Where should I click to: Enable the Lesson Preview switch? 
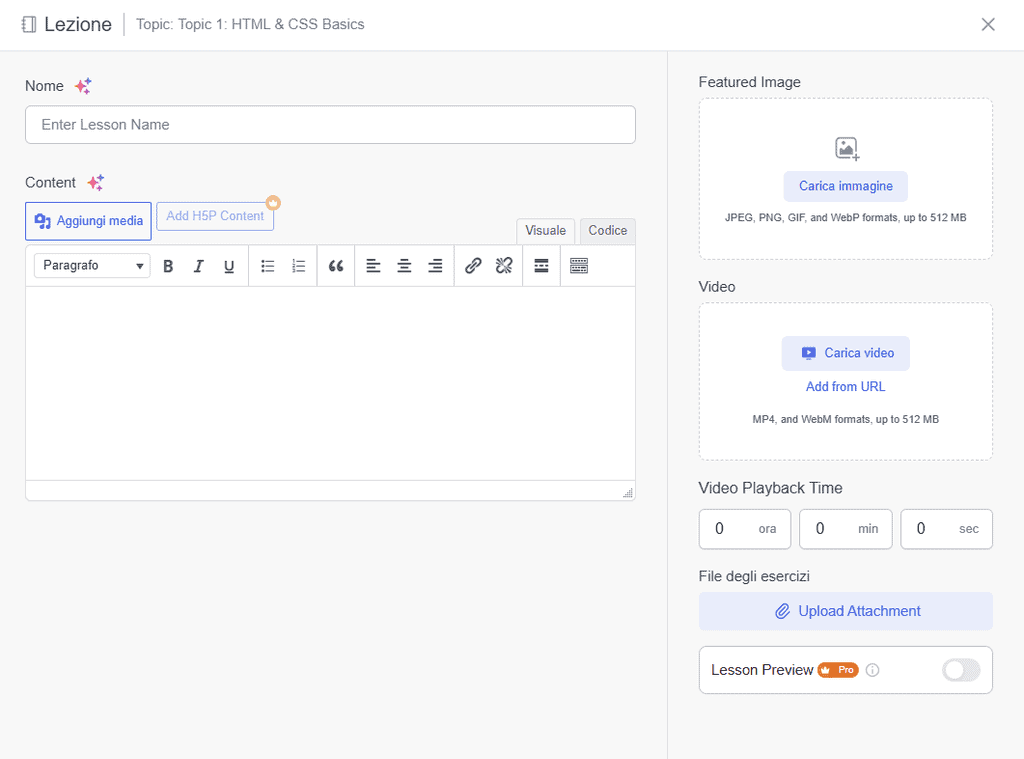(x=961, y=670)
